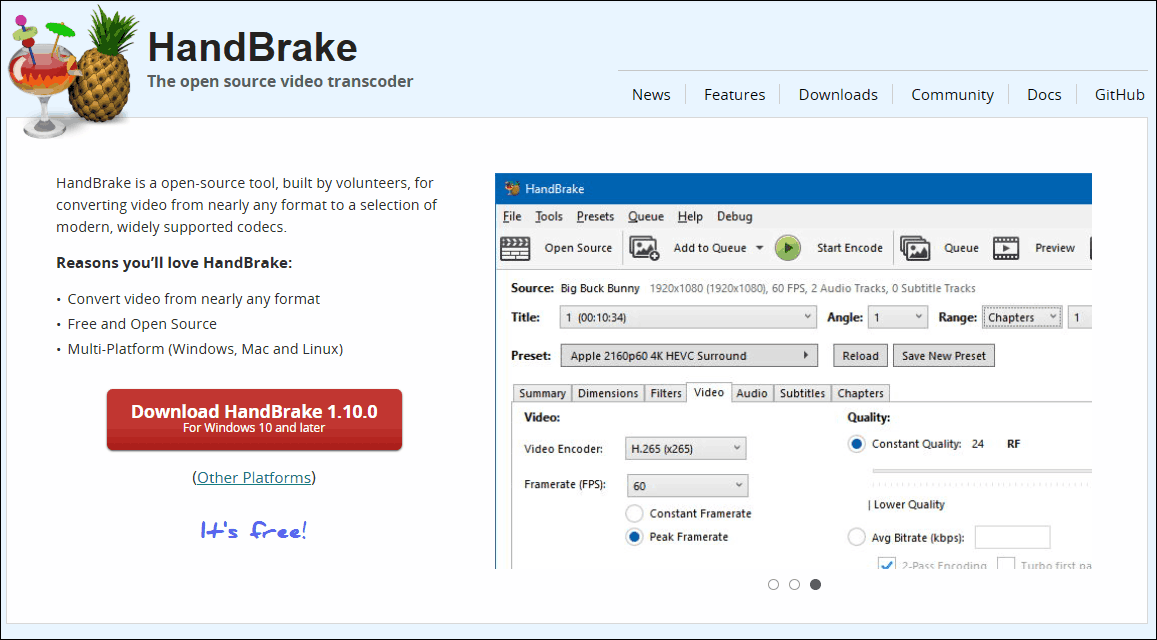Click the Constant Quality RF slider track
This screenshot has width=1157, height=640.
(x=981, y=471)
